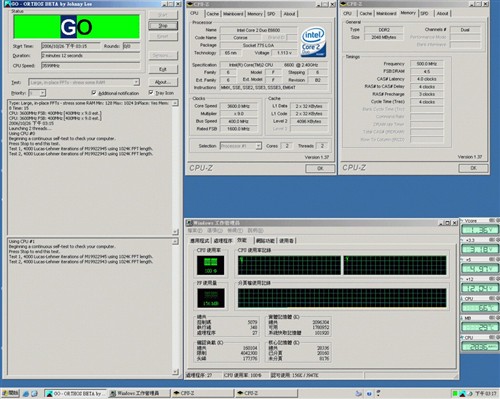The image size is (500, 399).
Task: Click the greyed Reset button in Orthos
Action: pos(163,36)
